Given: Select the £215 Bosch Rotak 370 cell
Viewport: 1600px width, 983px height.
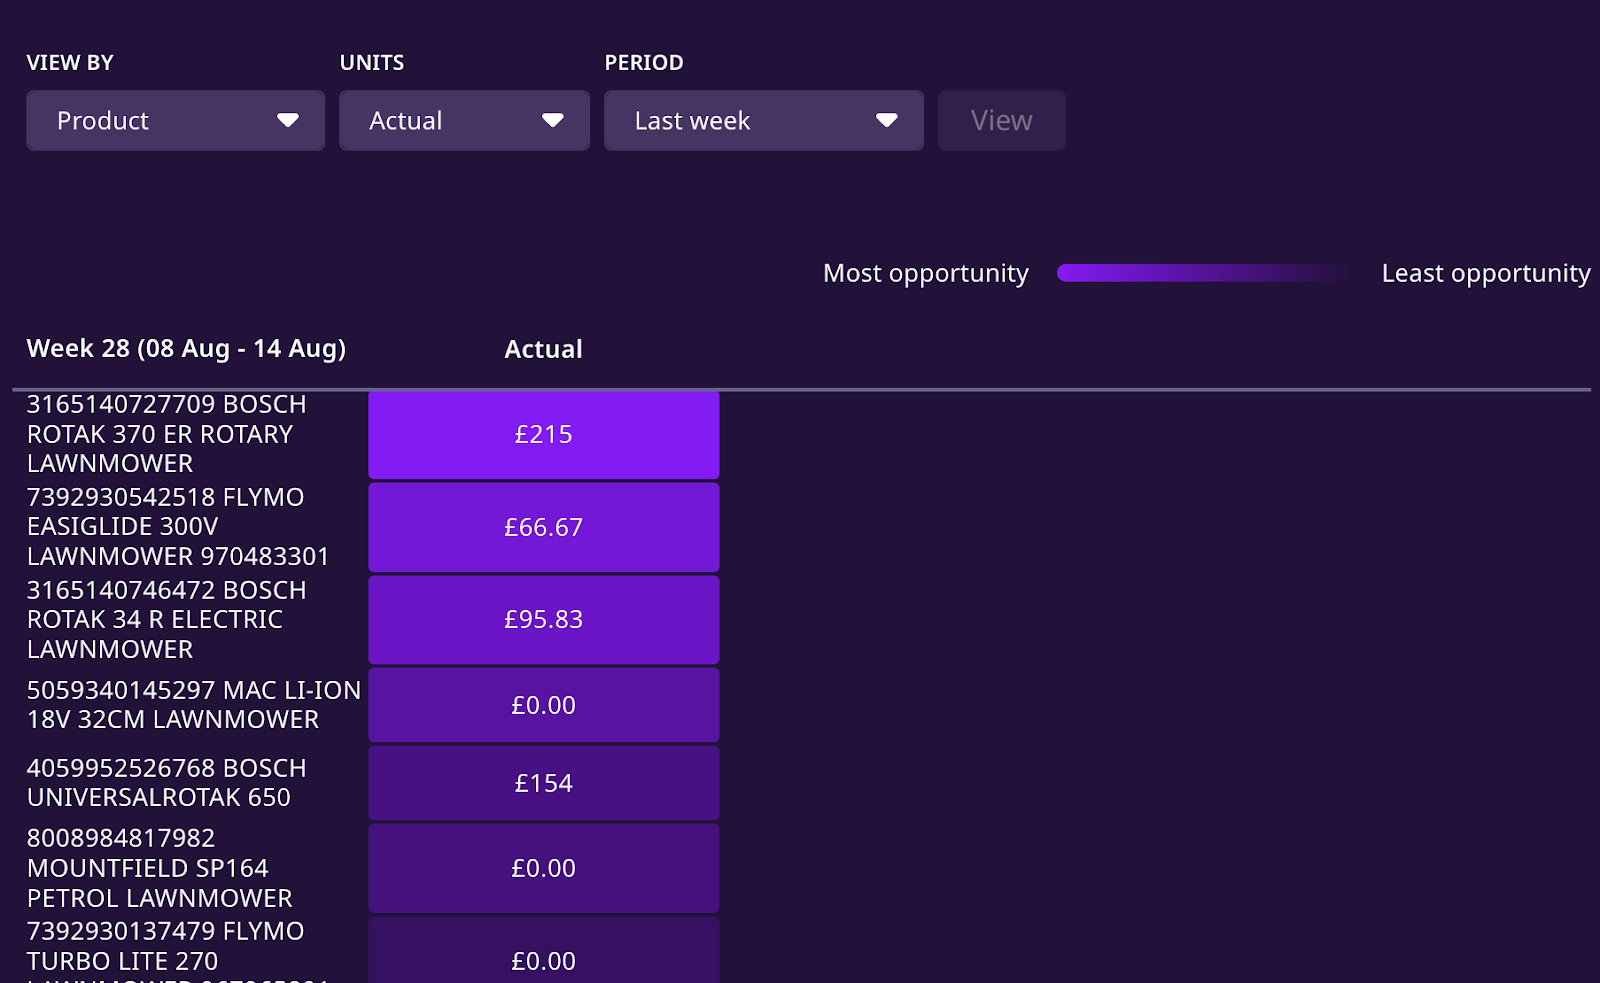Looking at the screenshot, I should (544, 435).
